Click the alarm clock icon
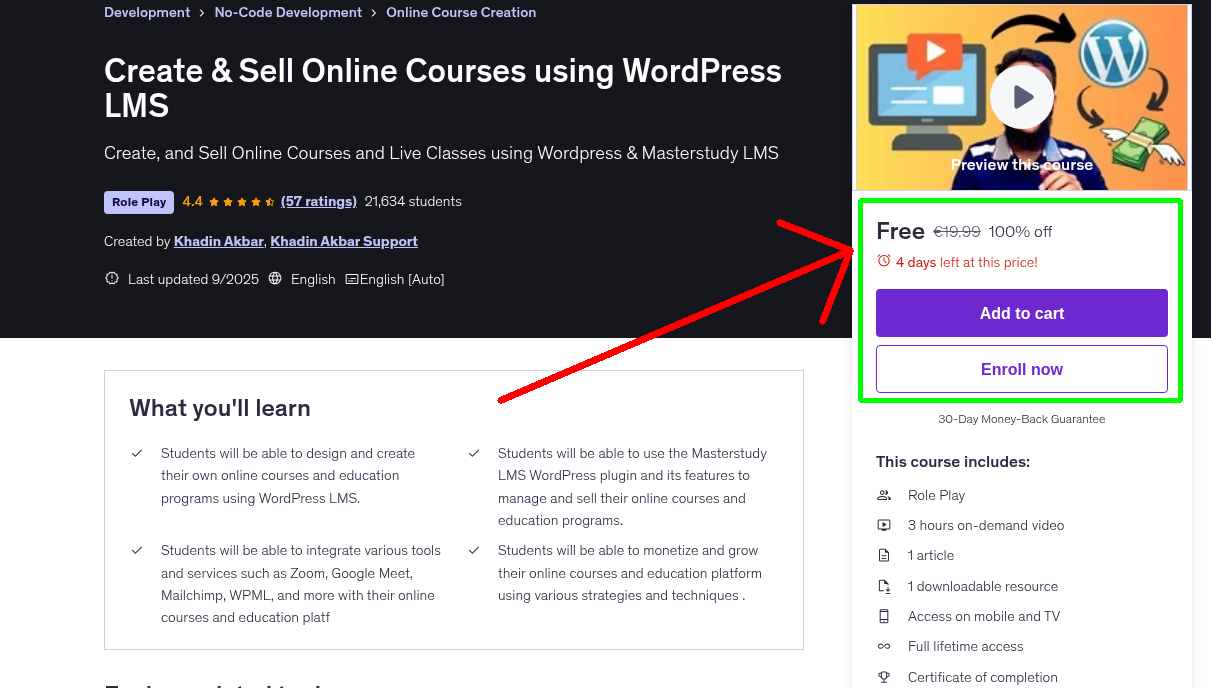Viewport: 1211px width, 688px height. click(884, 261)
